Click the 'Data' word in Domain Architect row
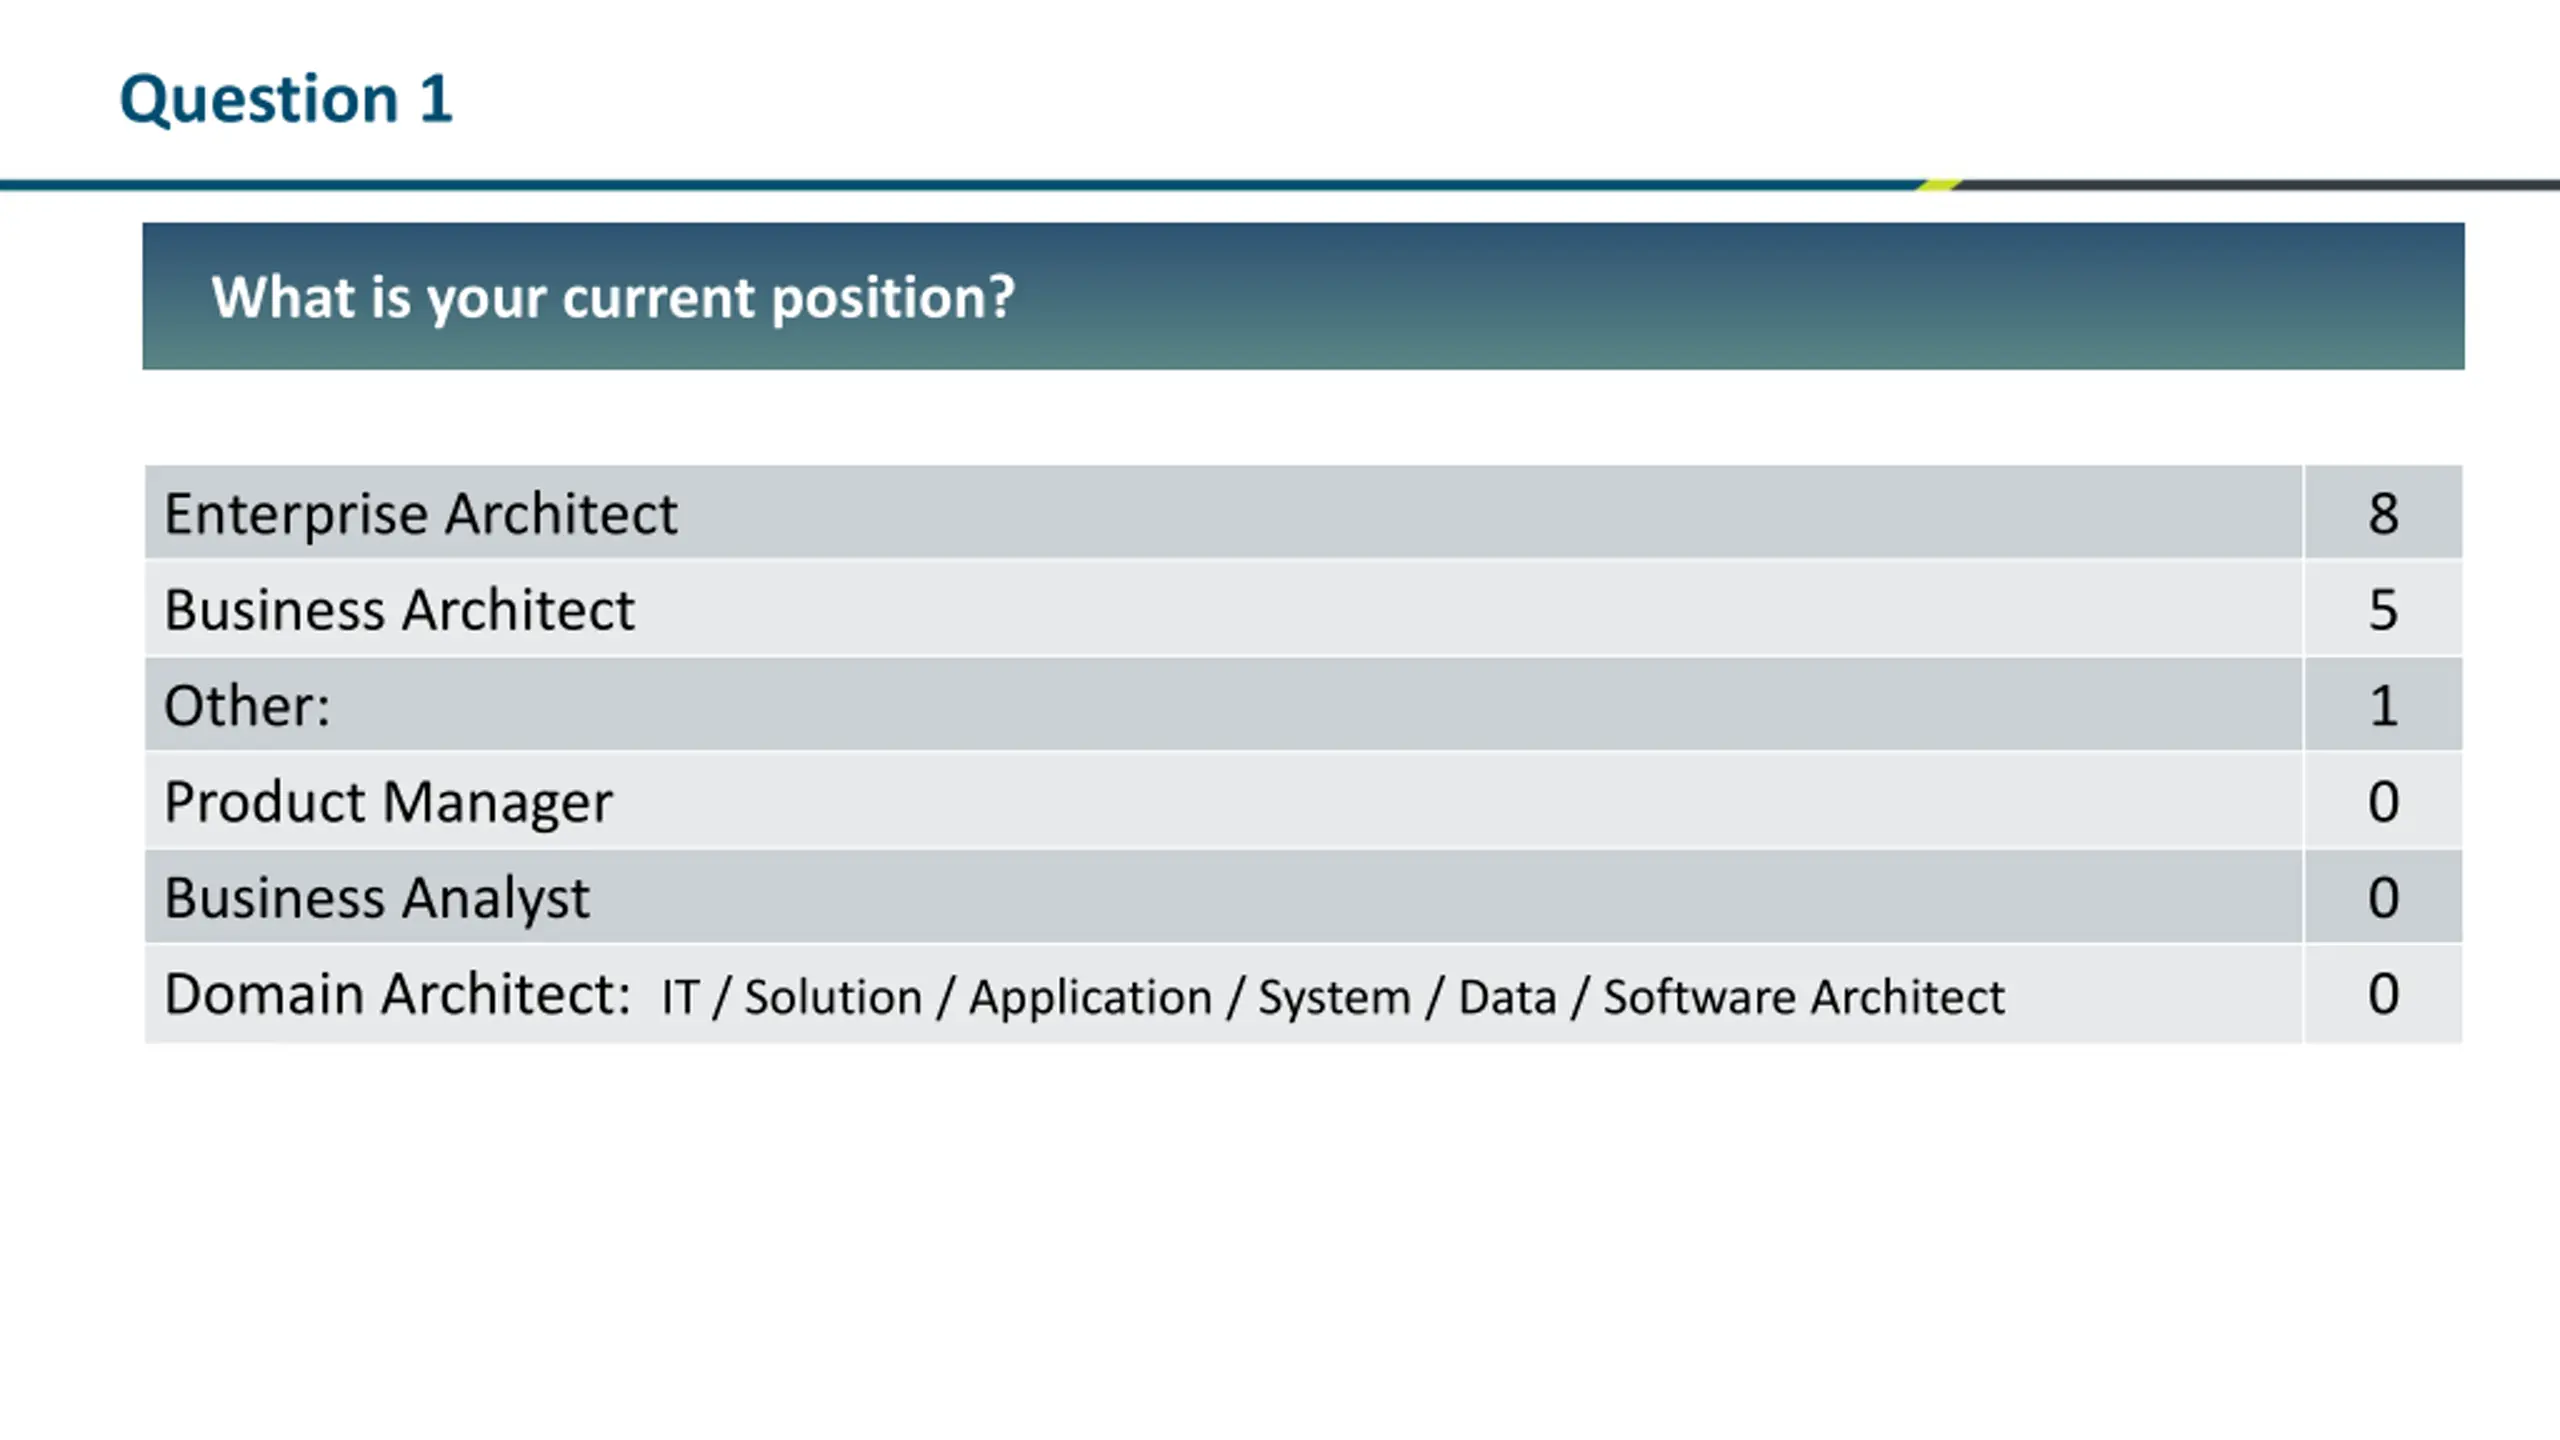Screen dimensions: 2560x1440 [x=1507, y=997]
